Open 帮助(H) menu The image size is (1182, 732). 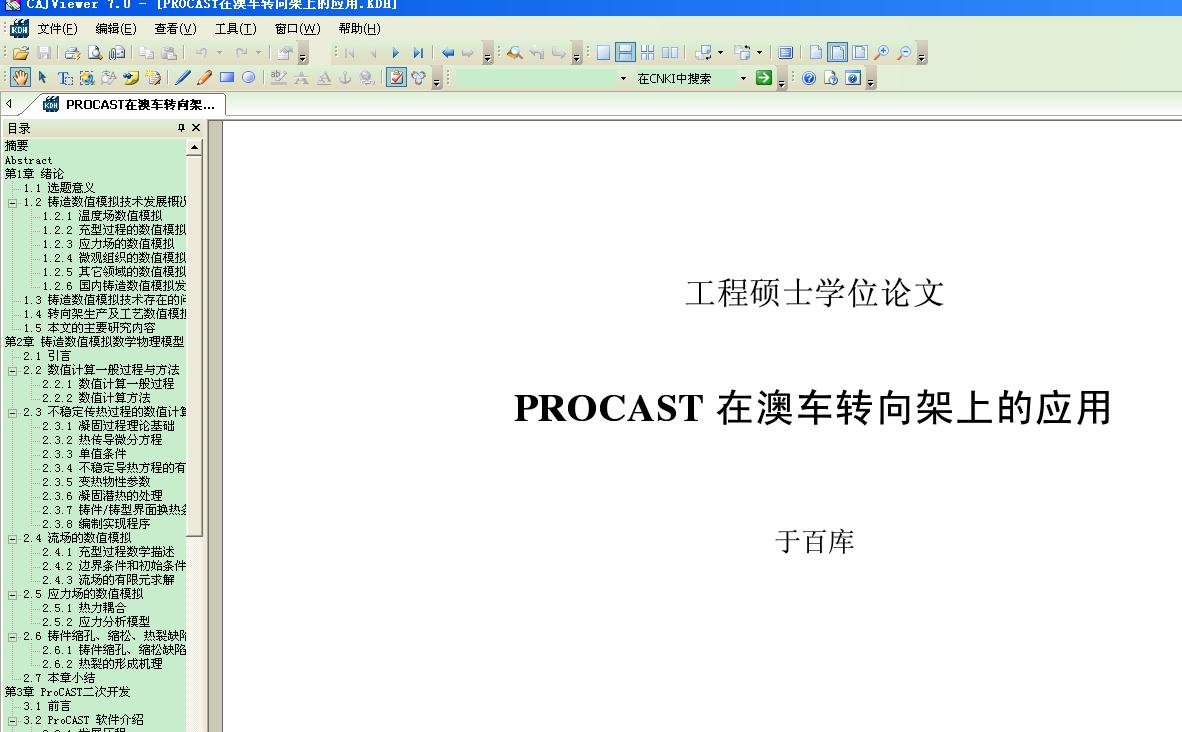click(360, 29)
